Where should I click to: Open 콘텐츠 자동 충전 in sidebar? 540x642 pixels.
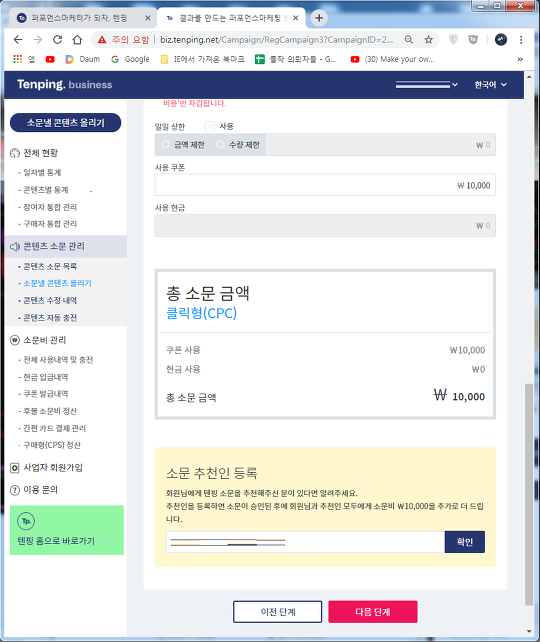50,318
